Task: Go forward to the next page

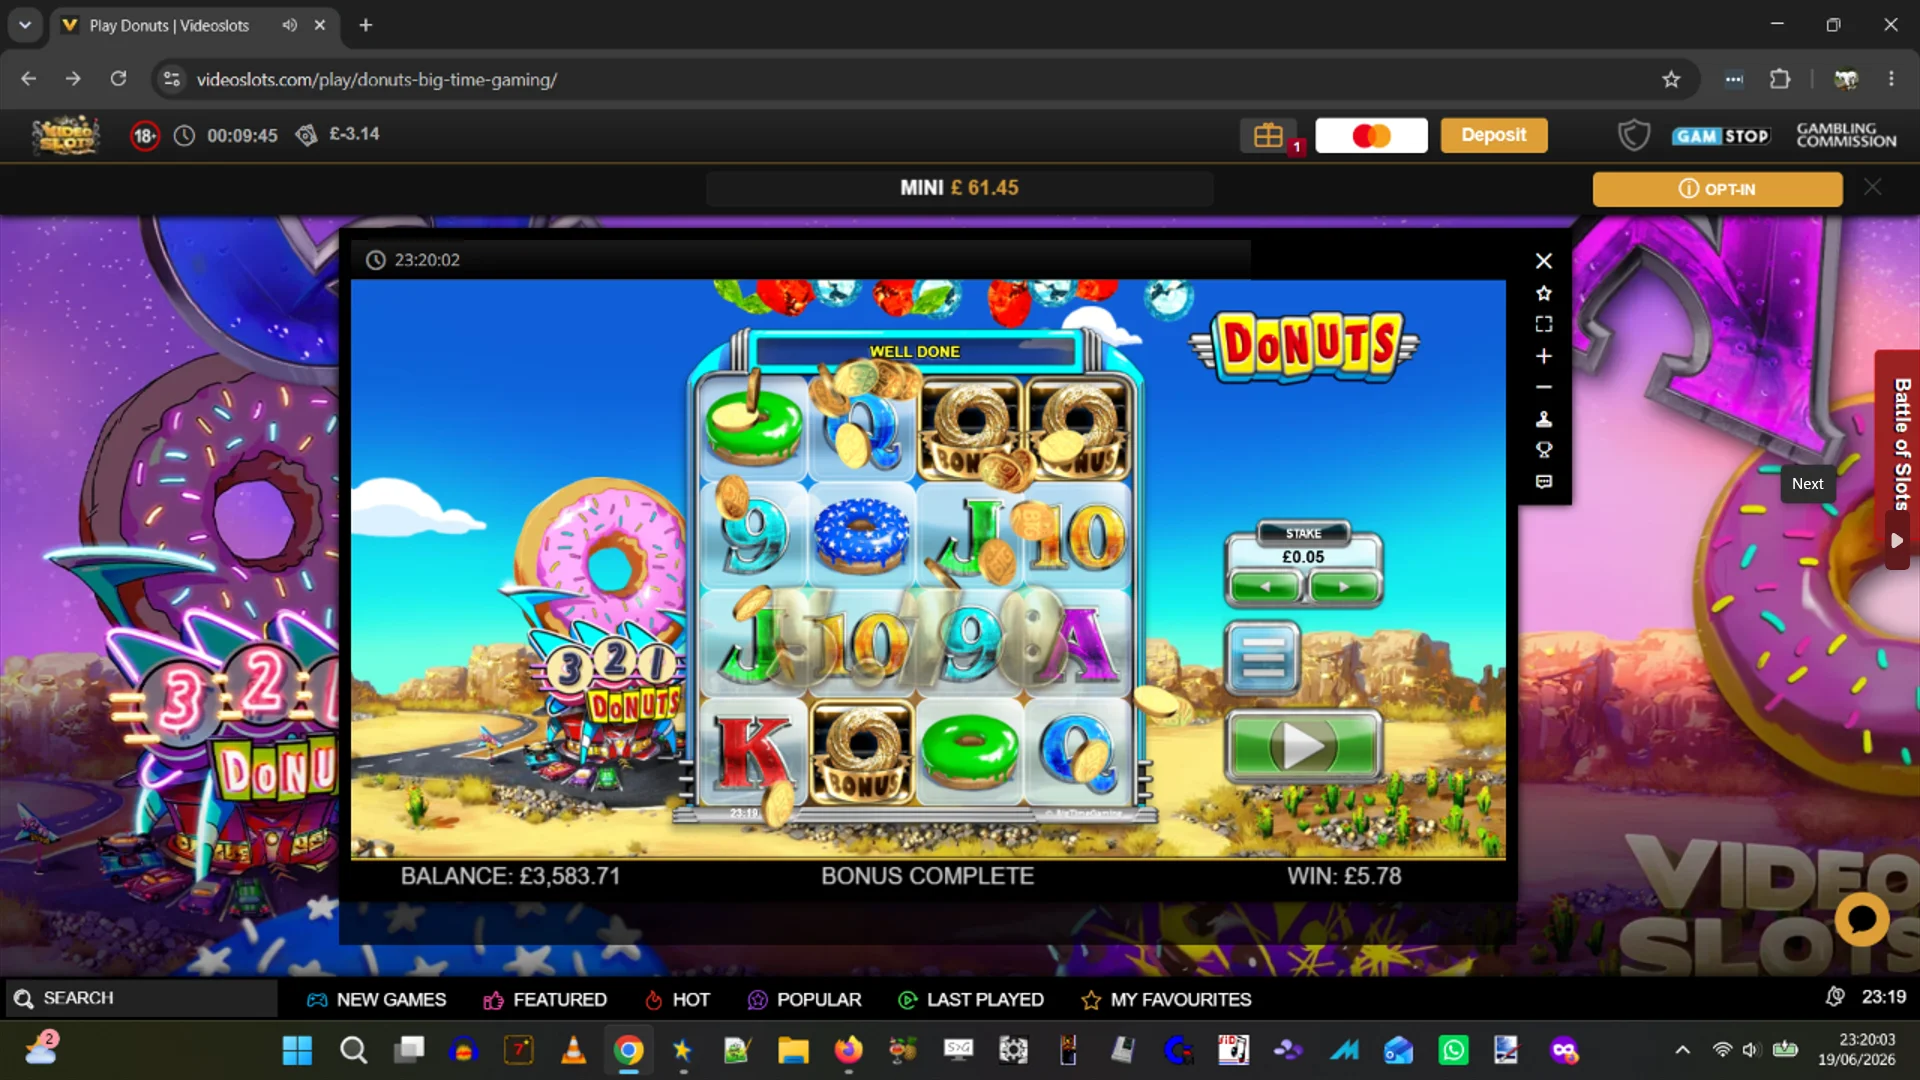Action: pos(73,79)
